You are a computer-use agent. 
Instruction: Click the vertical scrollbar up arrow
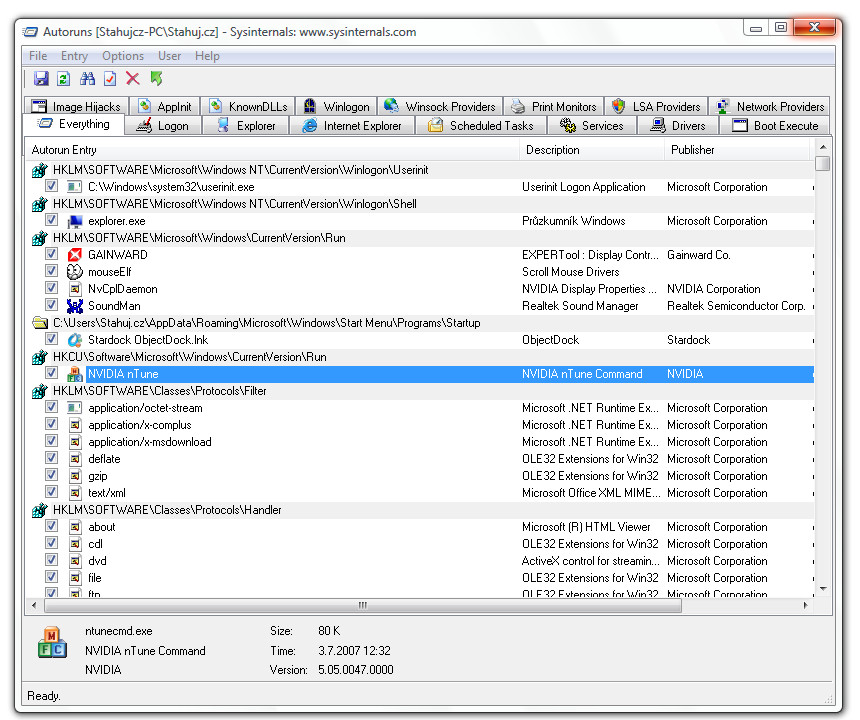pos(823,147)
